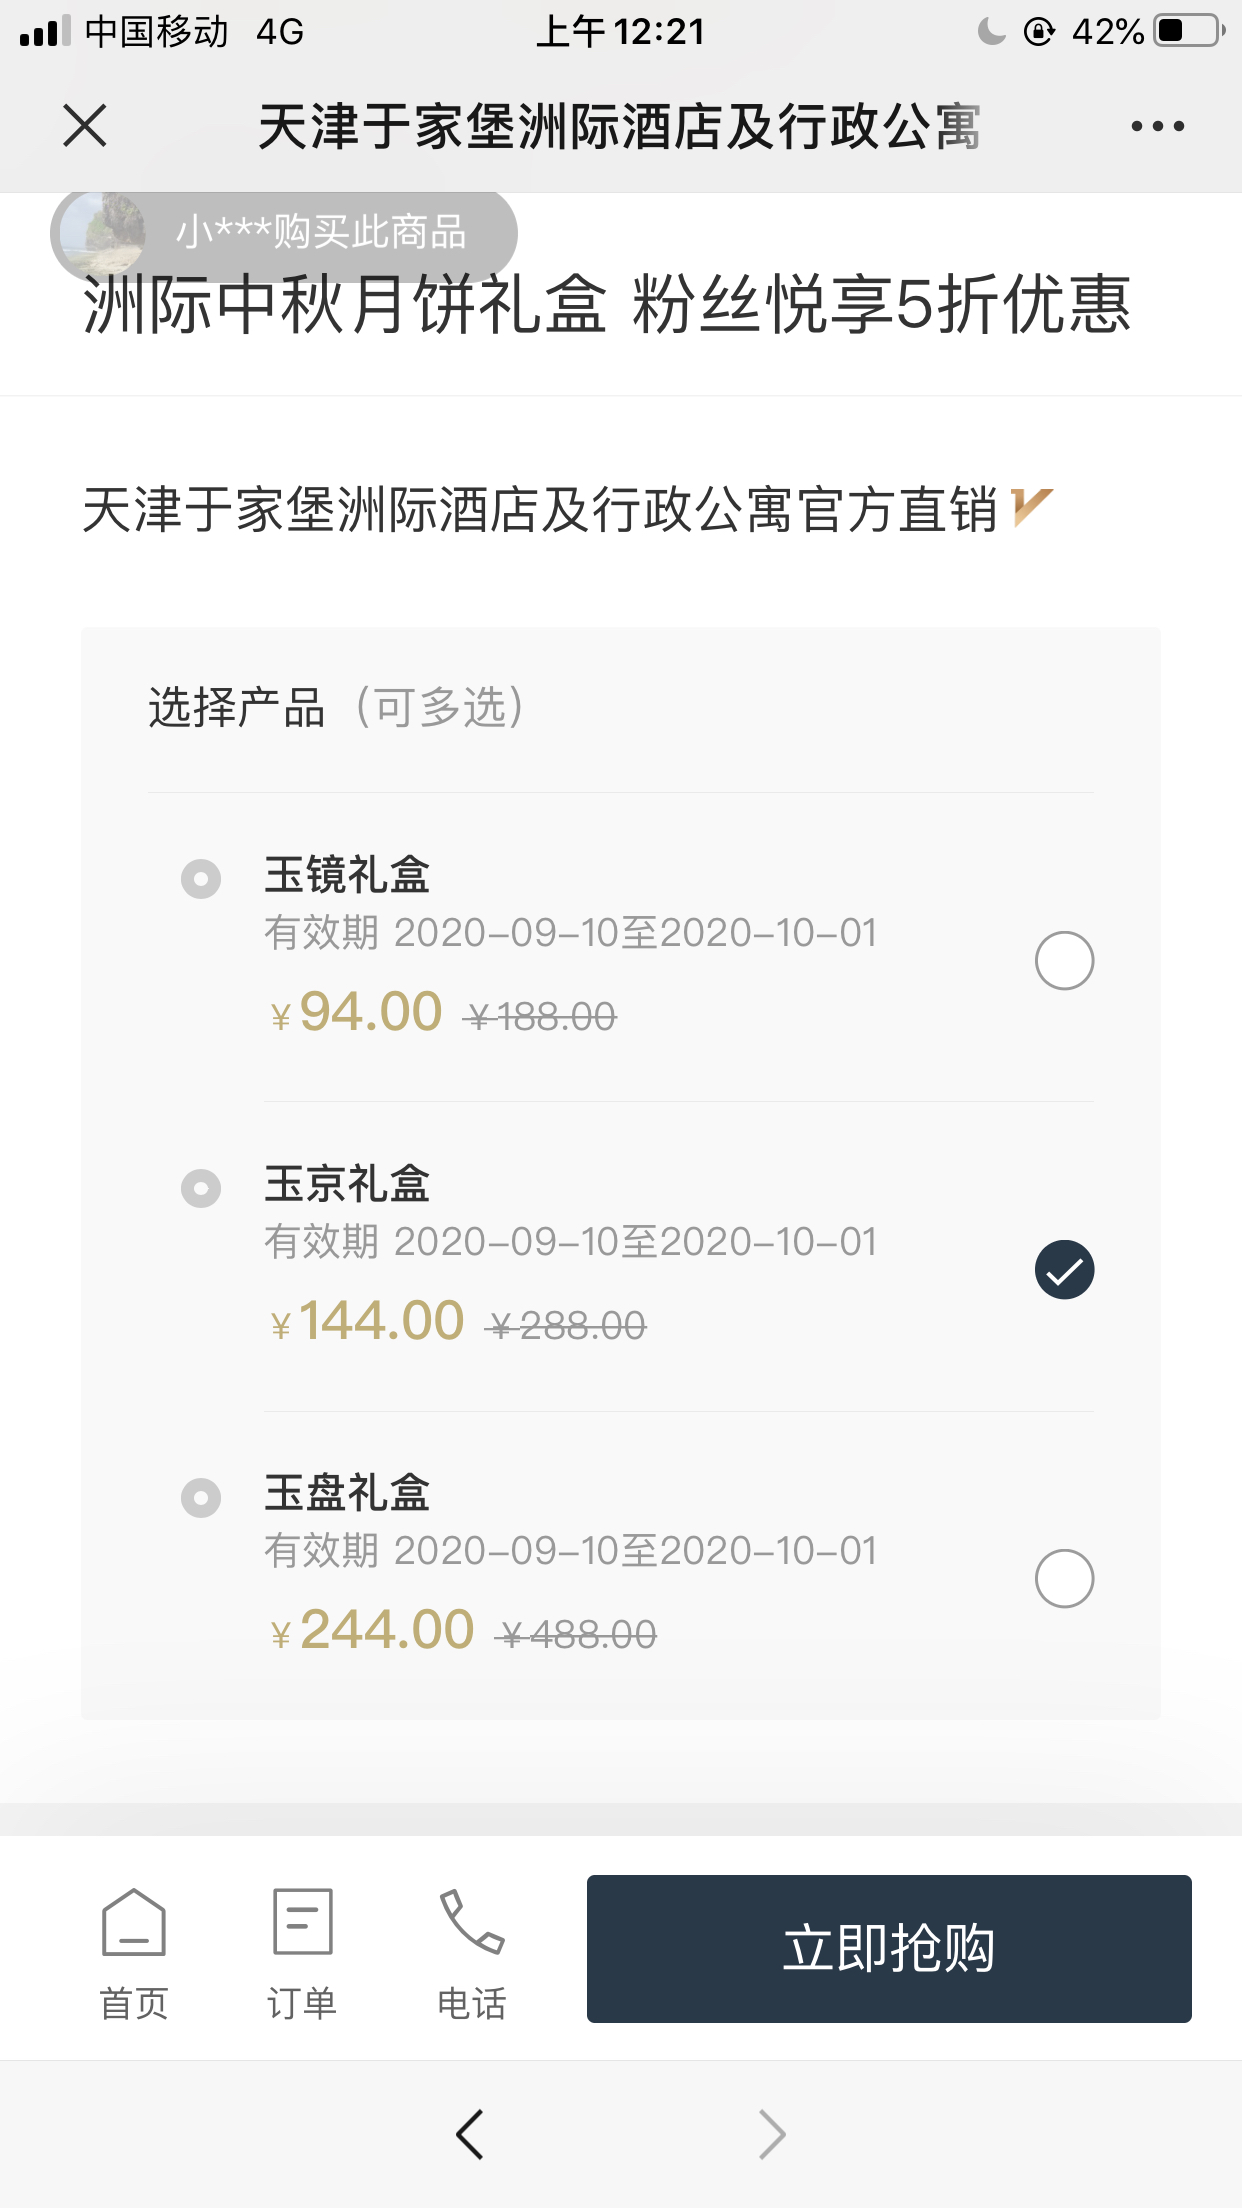Tap the home icon labeled 首页
The width and height of the screenshot is (1242, 2208).
pyautogui.click(x=134, y=1954)
